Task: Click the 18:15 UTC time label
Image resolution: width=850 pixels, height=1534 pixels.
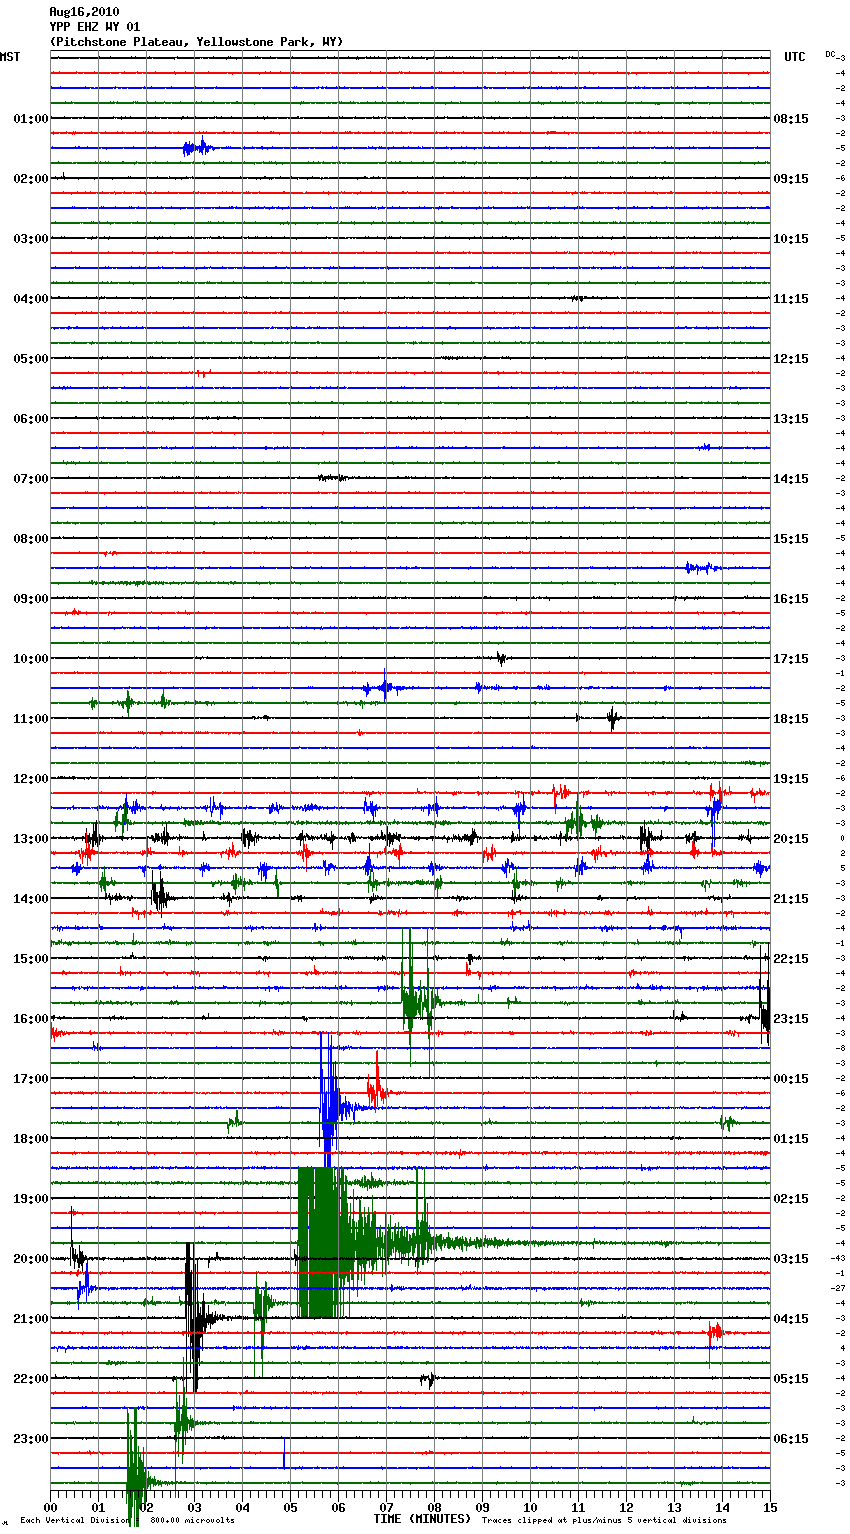Action: point(791,719)
